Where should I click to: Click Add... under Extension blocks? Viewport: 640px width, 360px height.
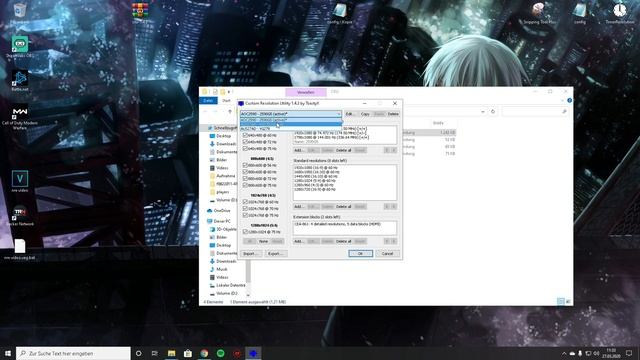pyautogui.click(x=299, y=241)
